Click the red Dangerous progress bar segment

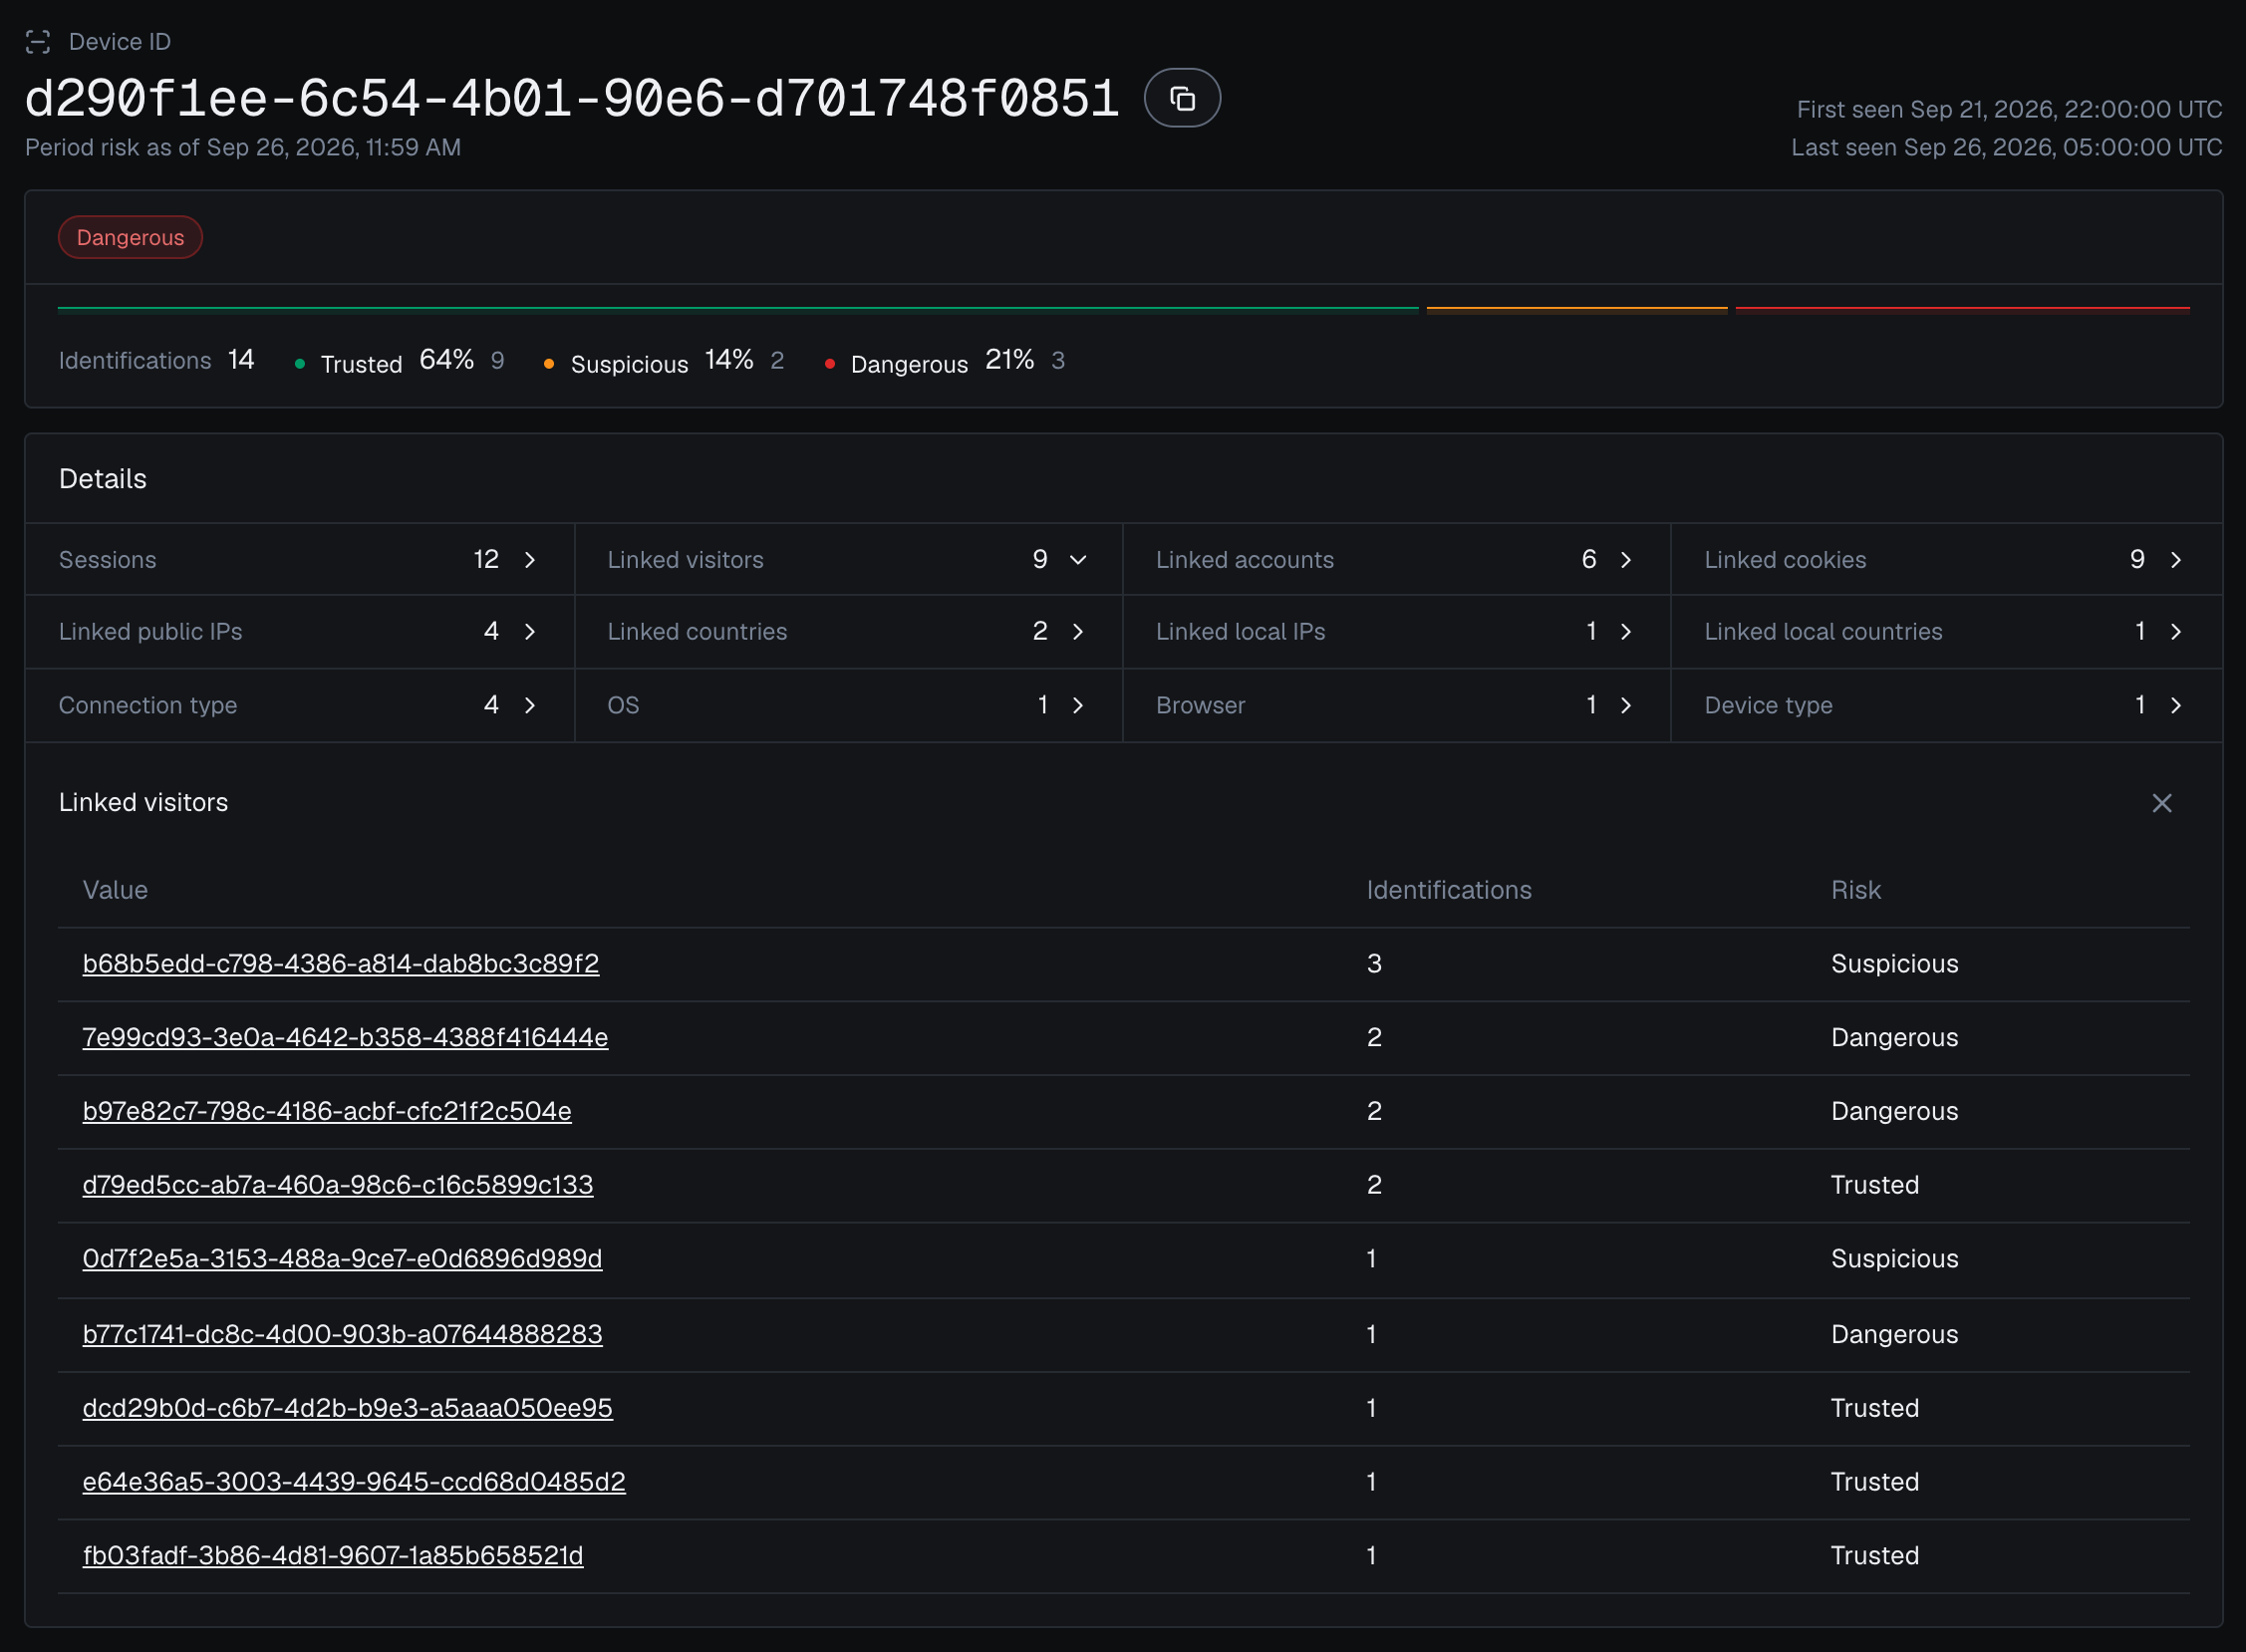[x=1963, y=310]
